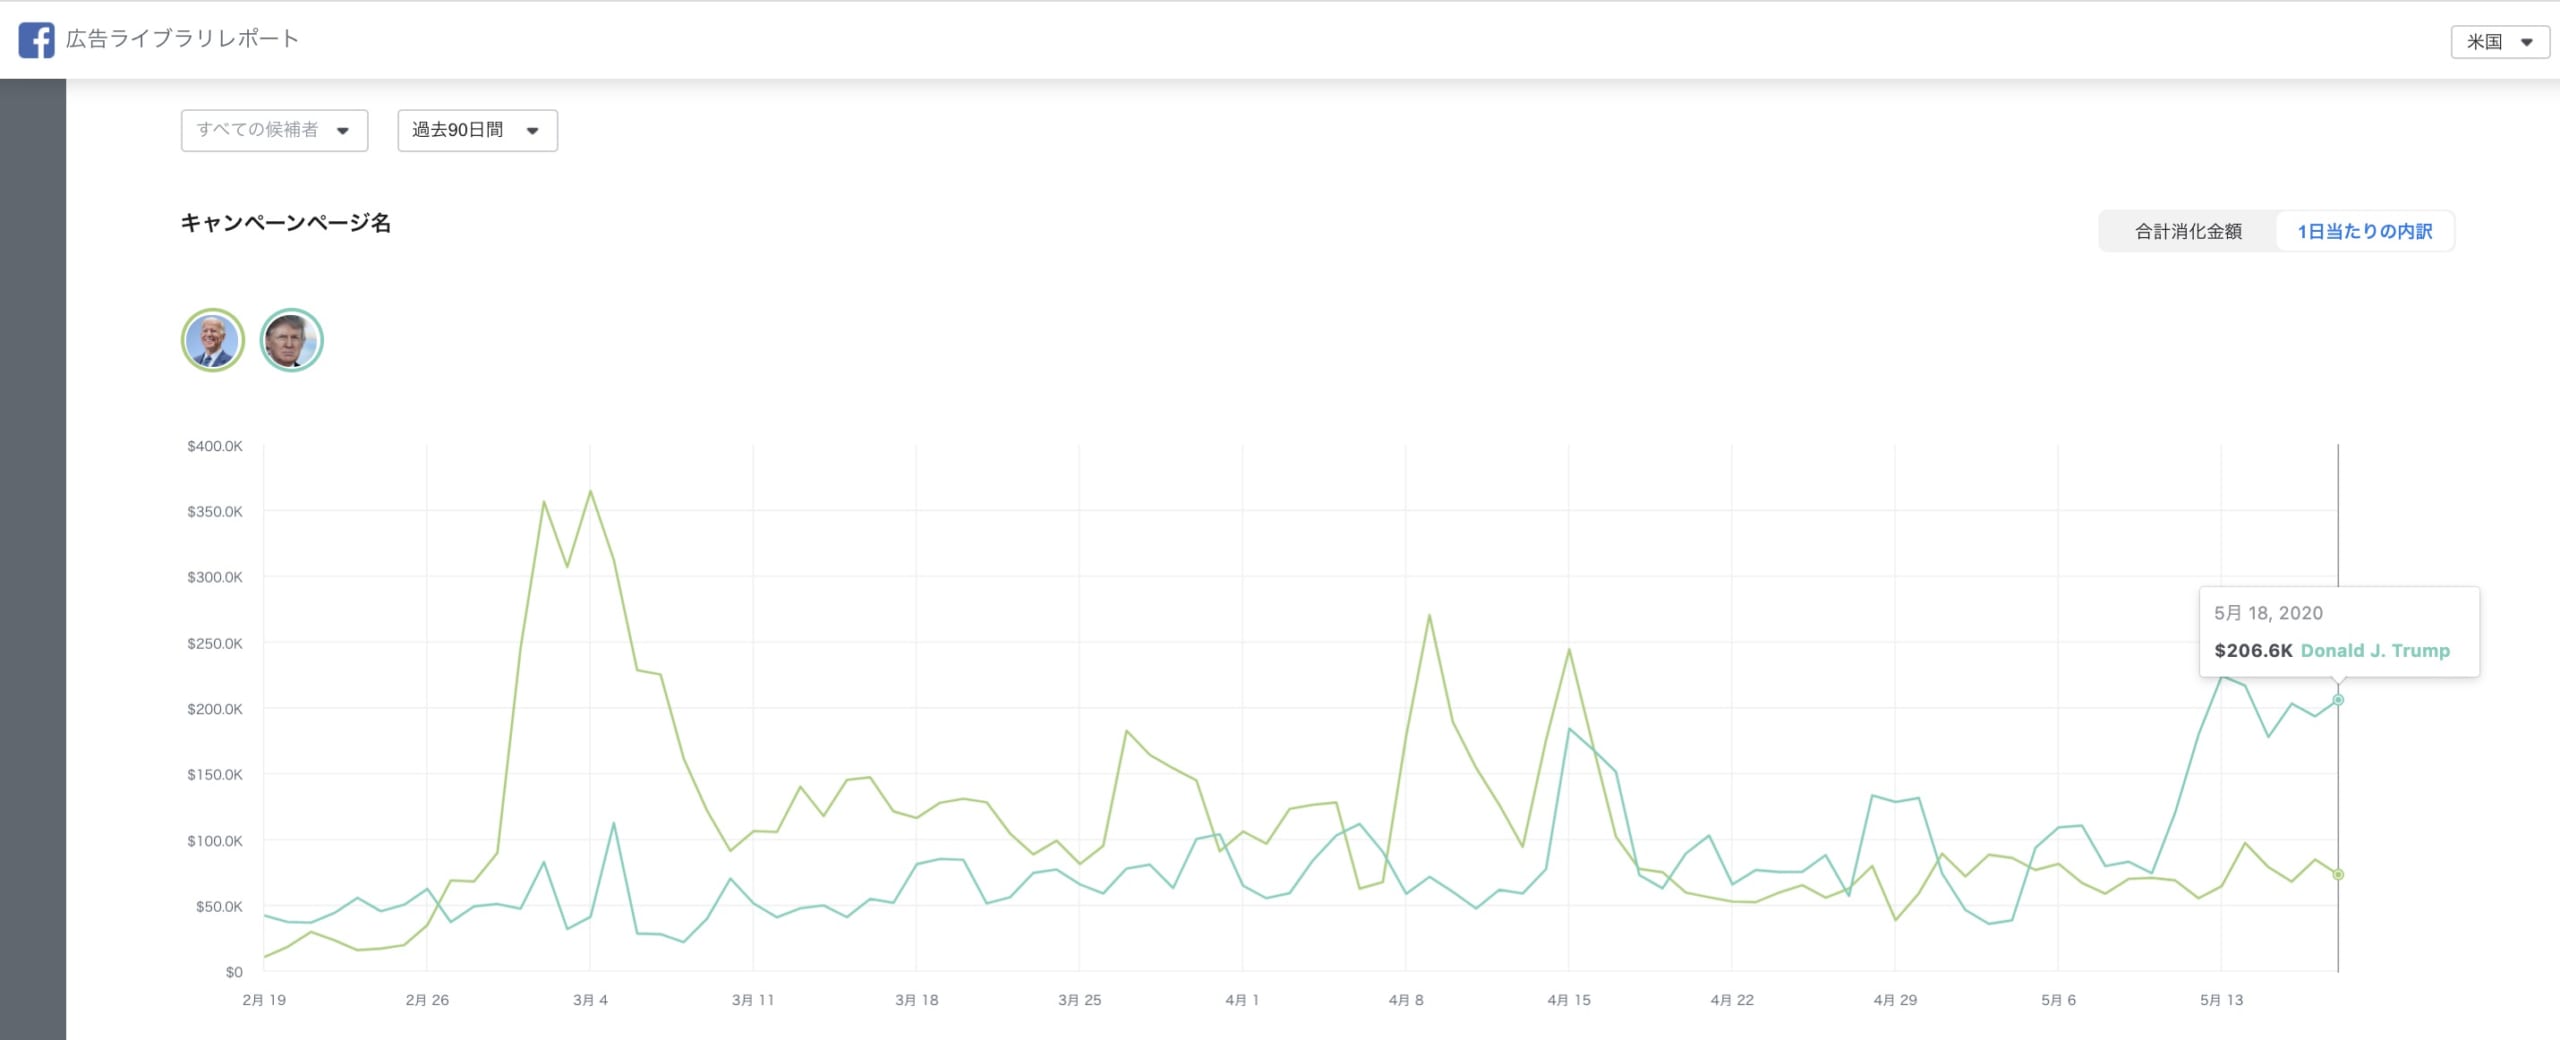Click the green-ringed candidate avatar
Viewport: 2560px width, 1040px height.
pyautogui.click(x=212, y=340)
